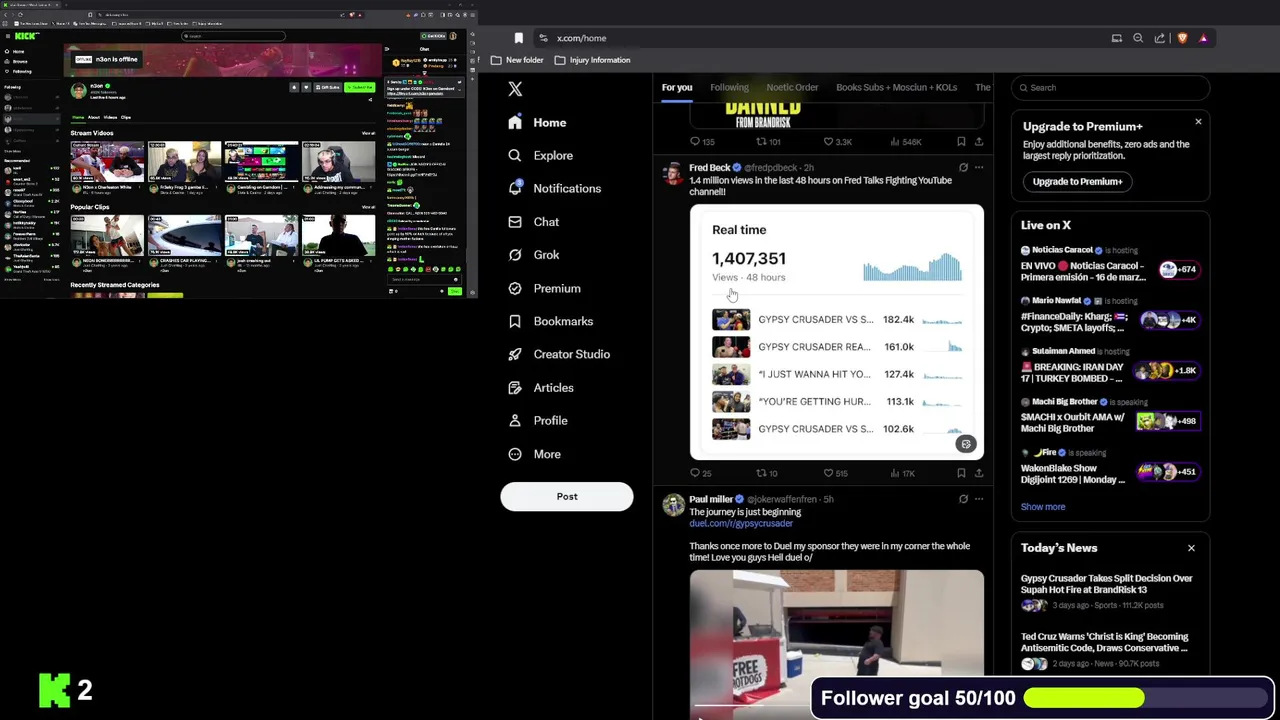The width and height of the screenshot is (1280, 720).
Task: Close the Today's News panel
Action: click(x=1191, y=548)
